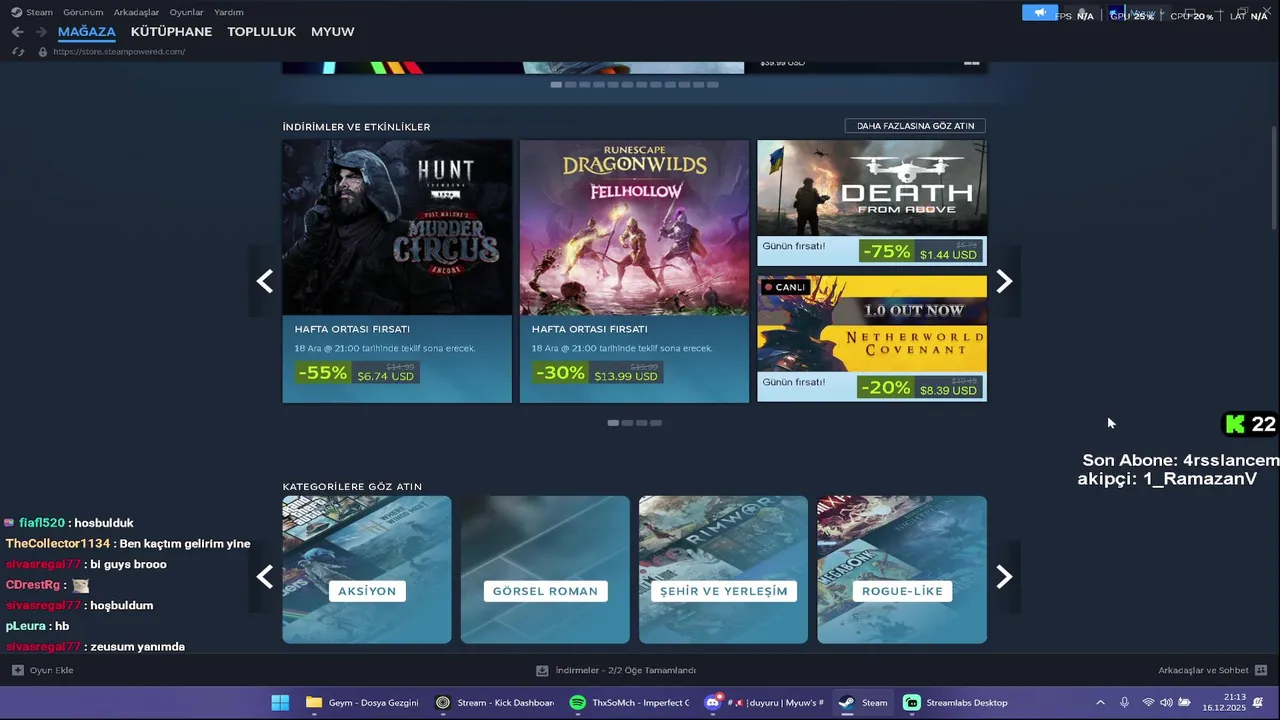Select first featured carousel page dot
Image resolution: width=1280 pixels, height=720 pixels.
coord(556,85)
